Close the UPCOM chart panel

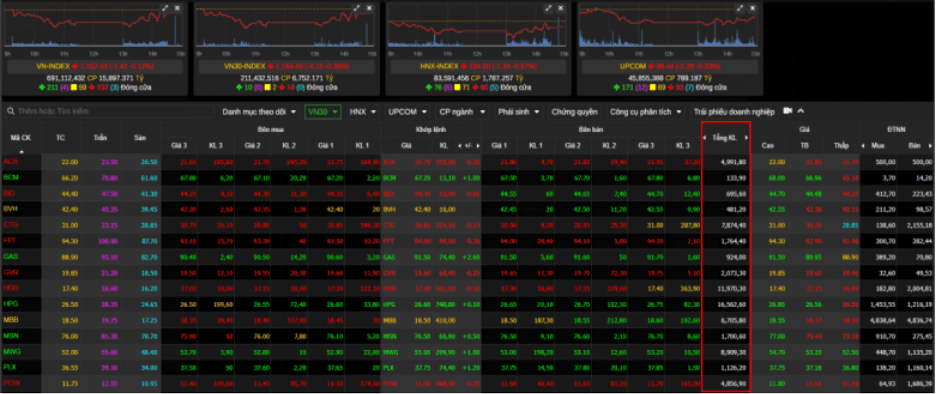tap(753, 8)
